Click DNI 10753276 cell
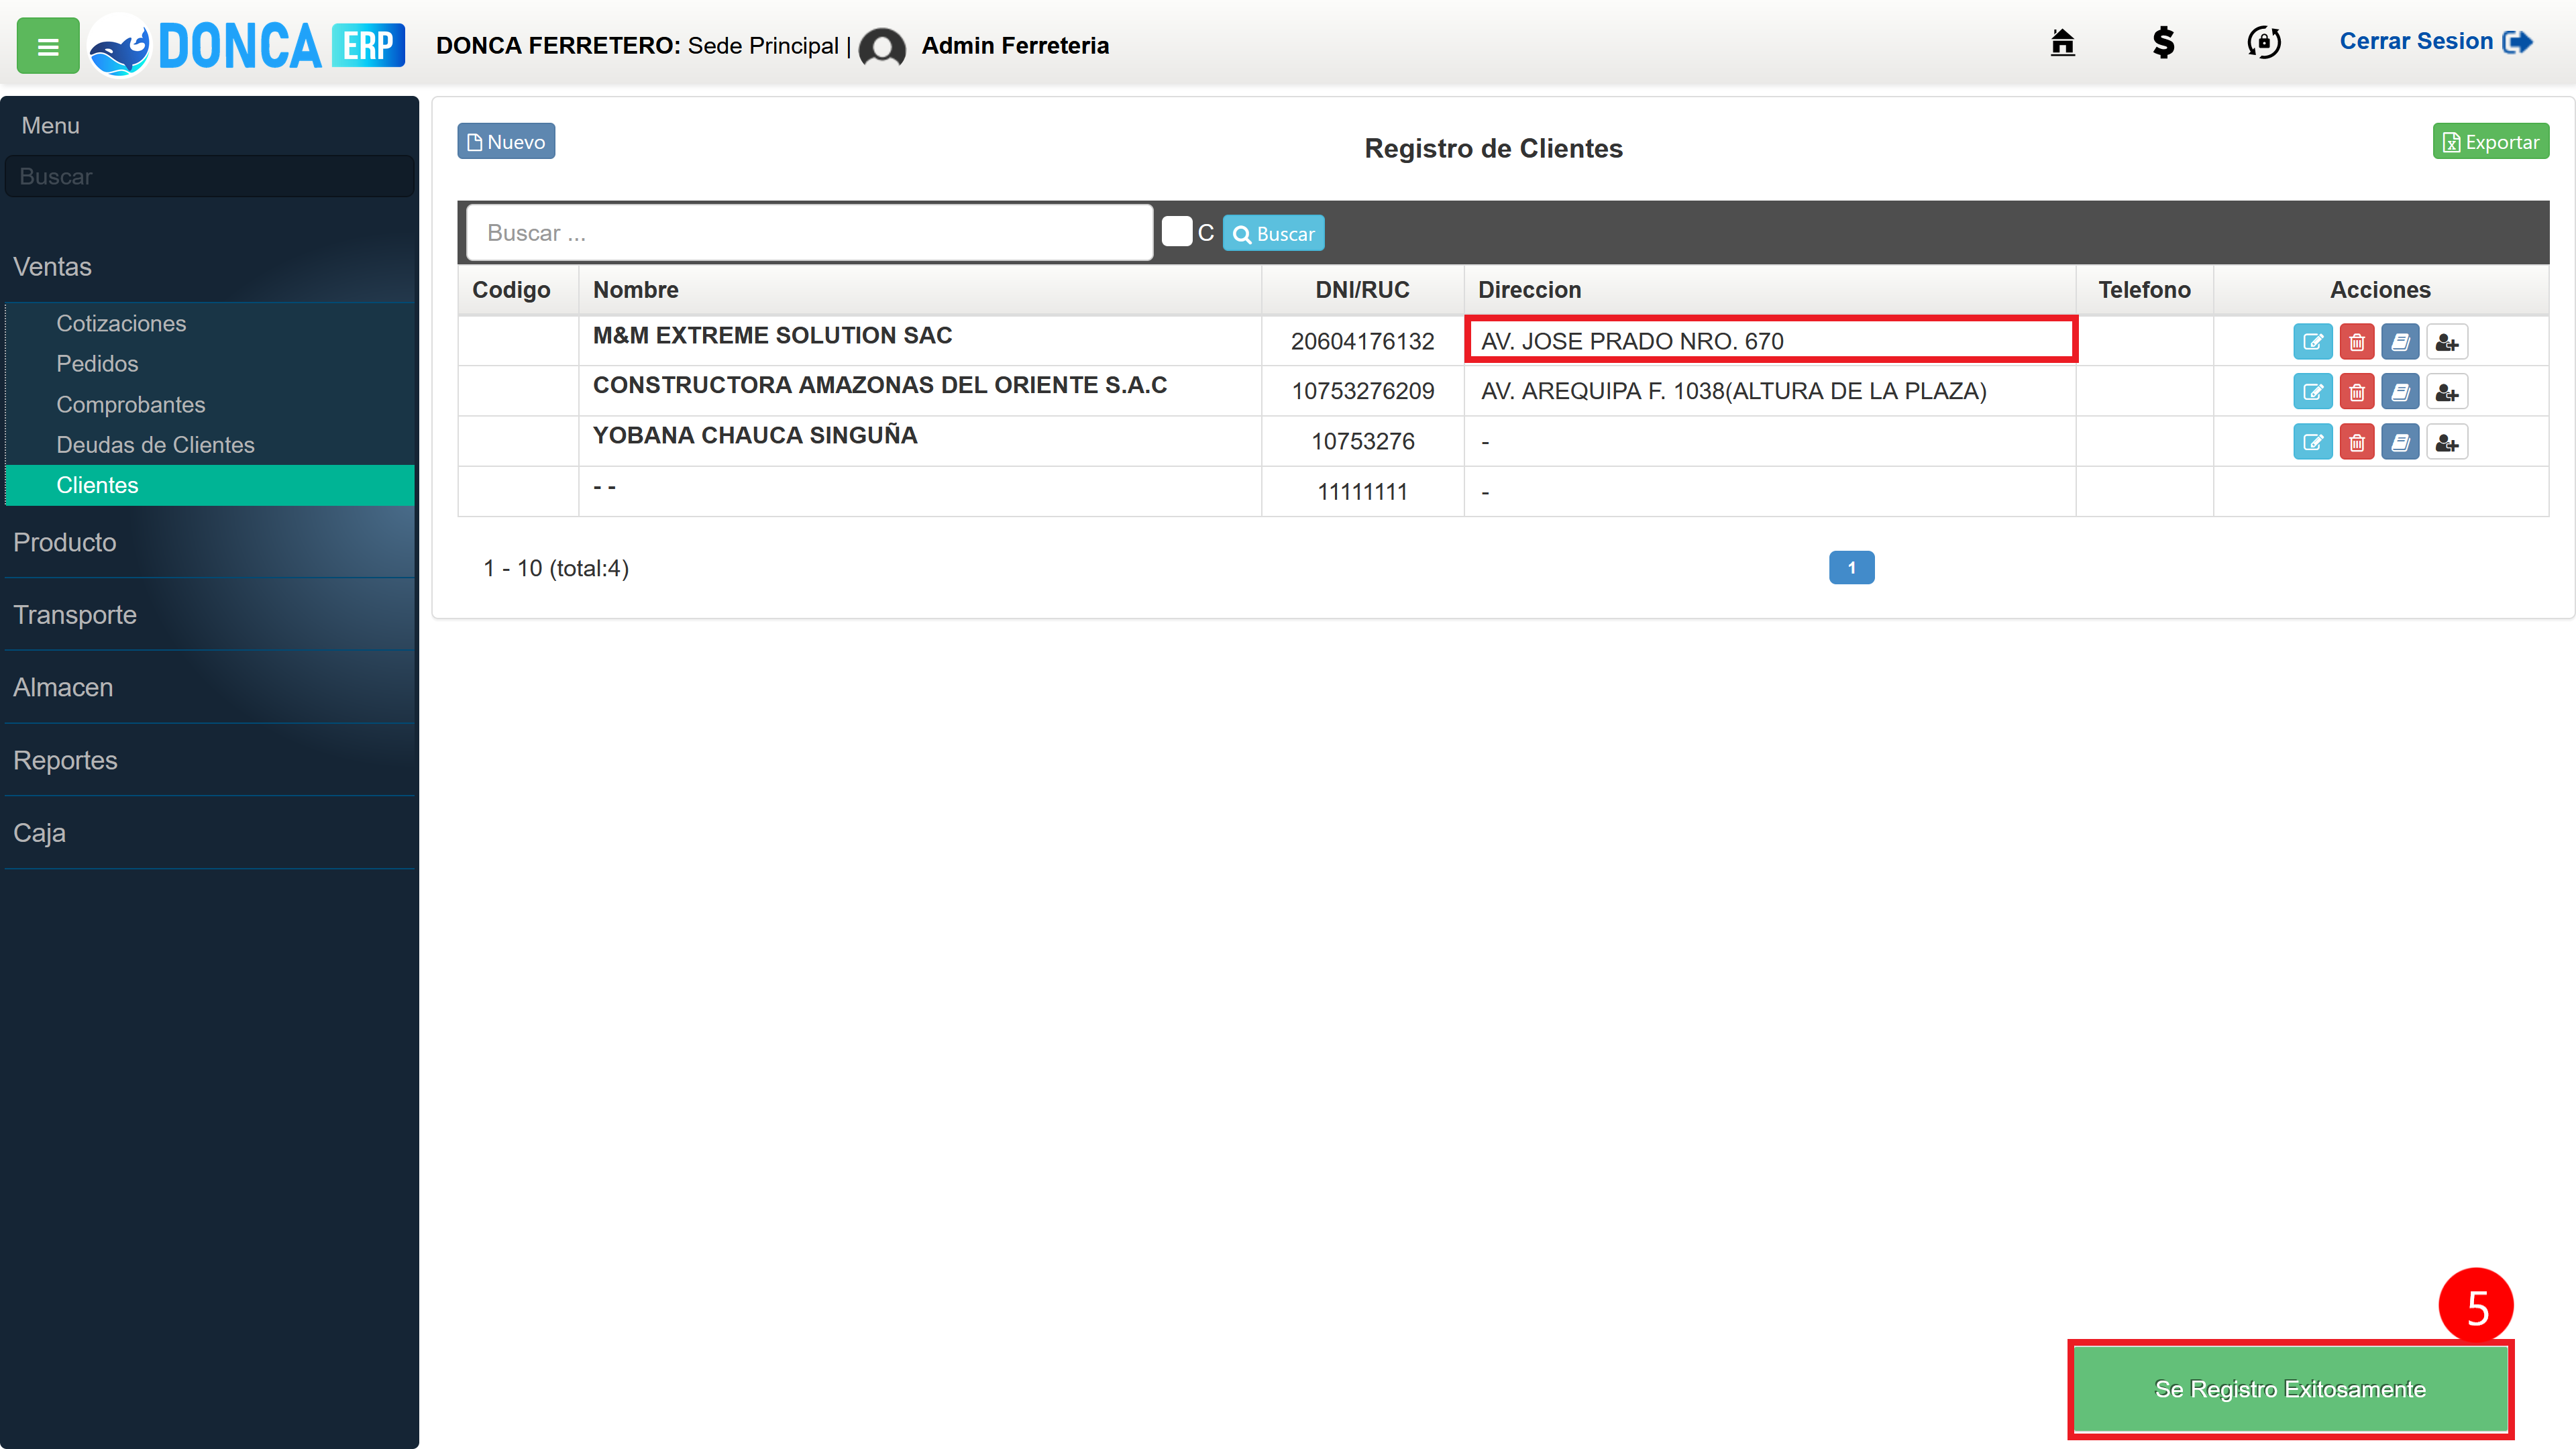Screen dimensions: 2576x1449 coord(1362,442)
